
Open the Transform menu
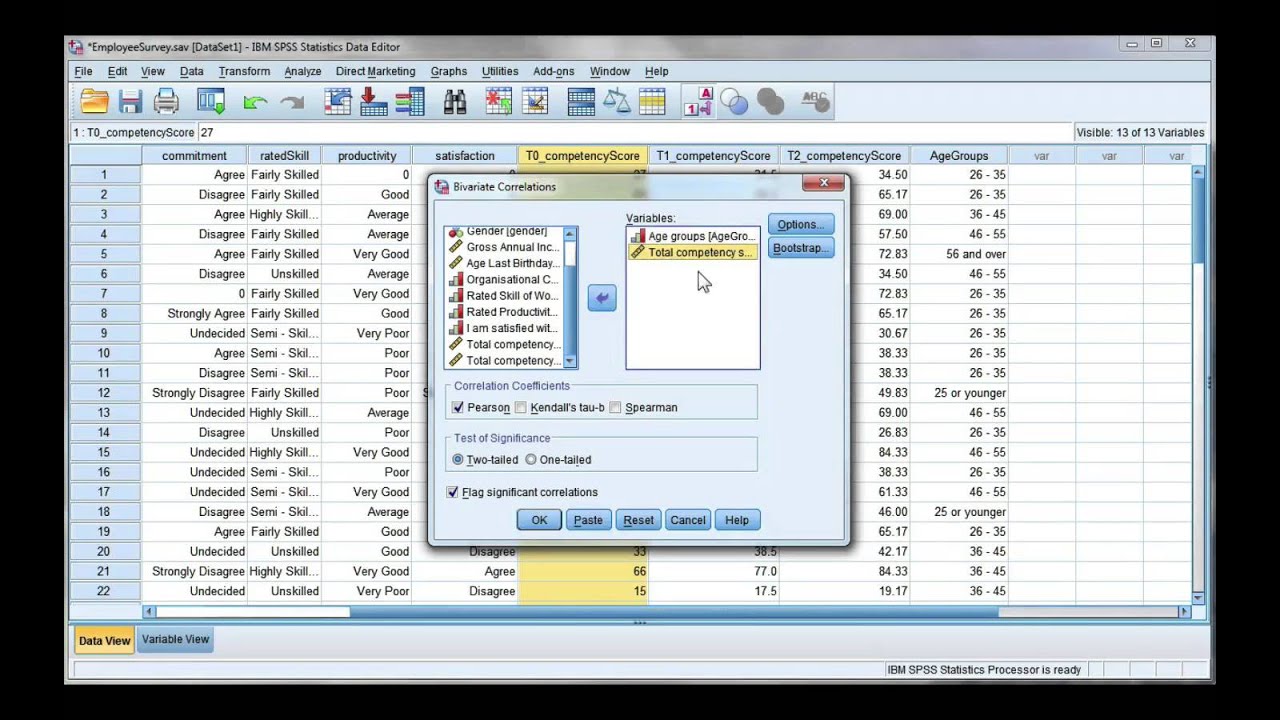244,71
